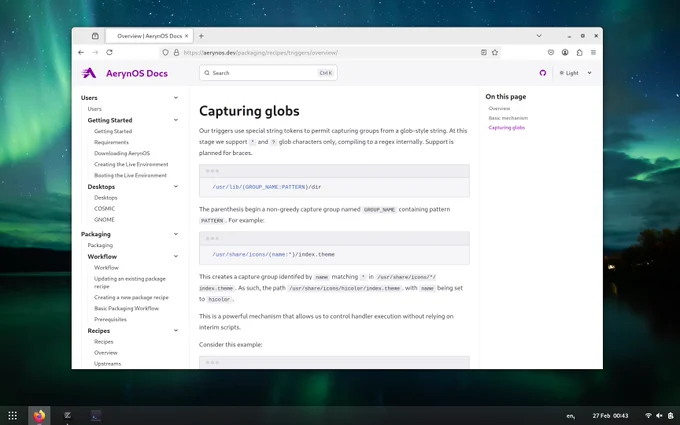Click the en keyboard layout indicator
The height and width of the screenshot is (425, 680).
[x=571, y=416]
